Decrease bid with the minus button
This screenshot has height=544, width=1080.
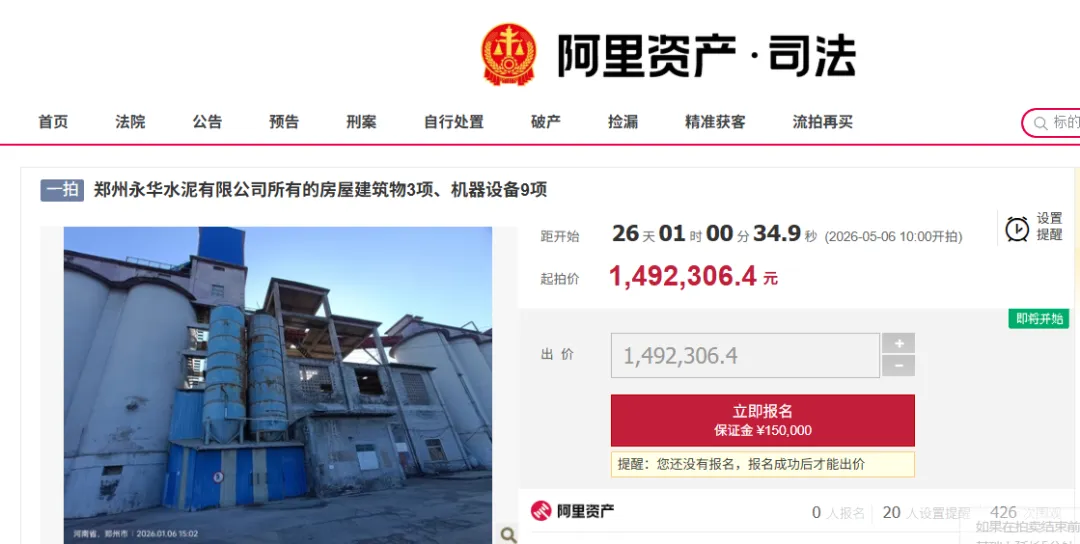point(898,366)
